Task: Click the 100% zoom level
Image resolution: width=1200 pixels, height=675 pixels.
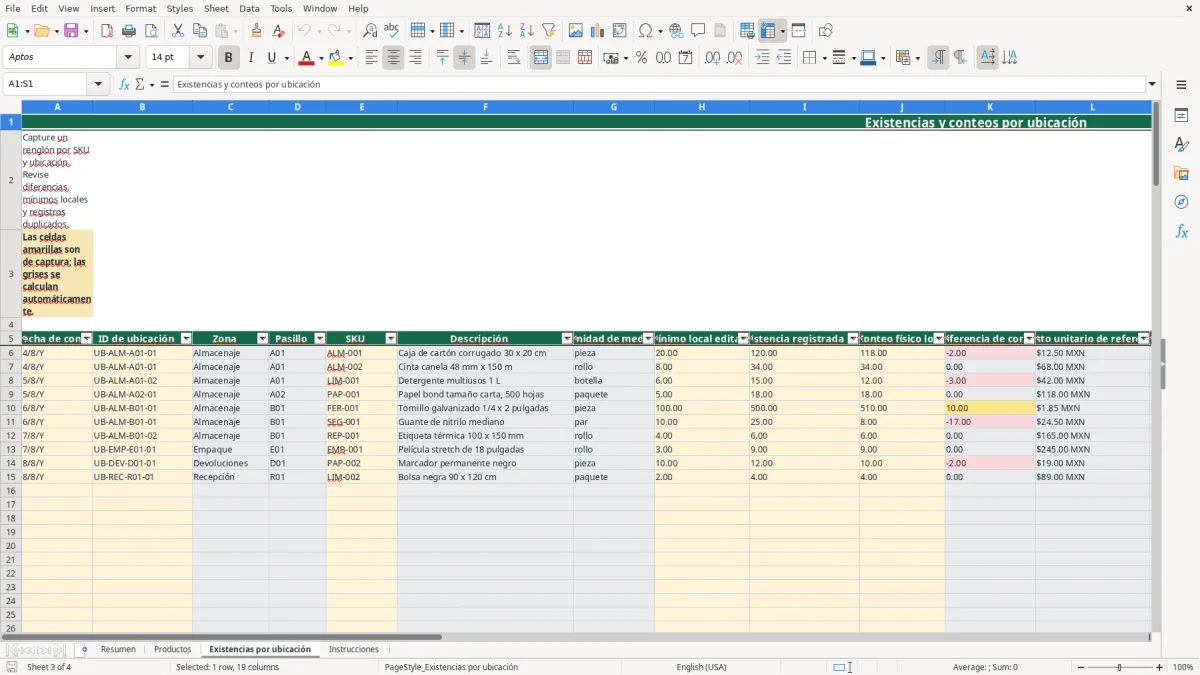Action: point(1183,667)
